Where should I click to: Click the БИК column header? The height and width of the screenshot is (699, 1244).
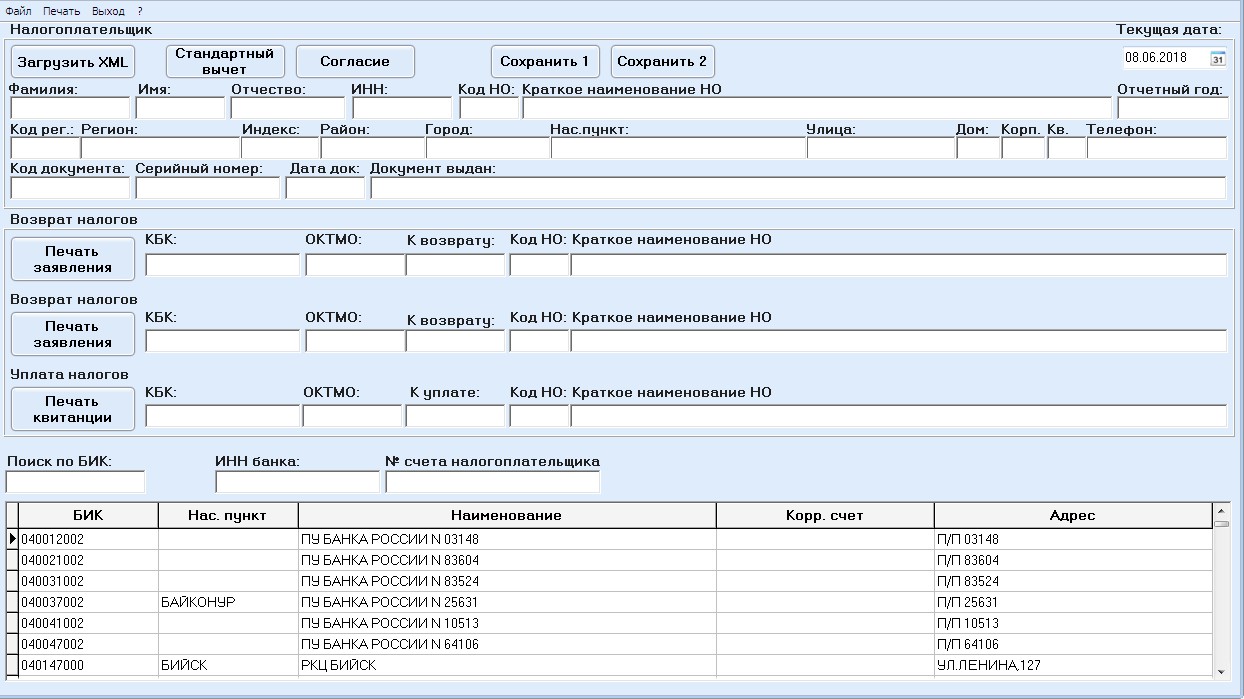click(x=88, y=516)
